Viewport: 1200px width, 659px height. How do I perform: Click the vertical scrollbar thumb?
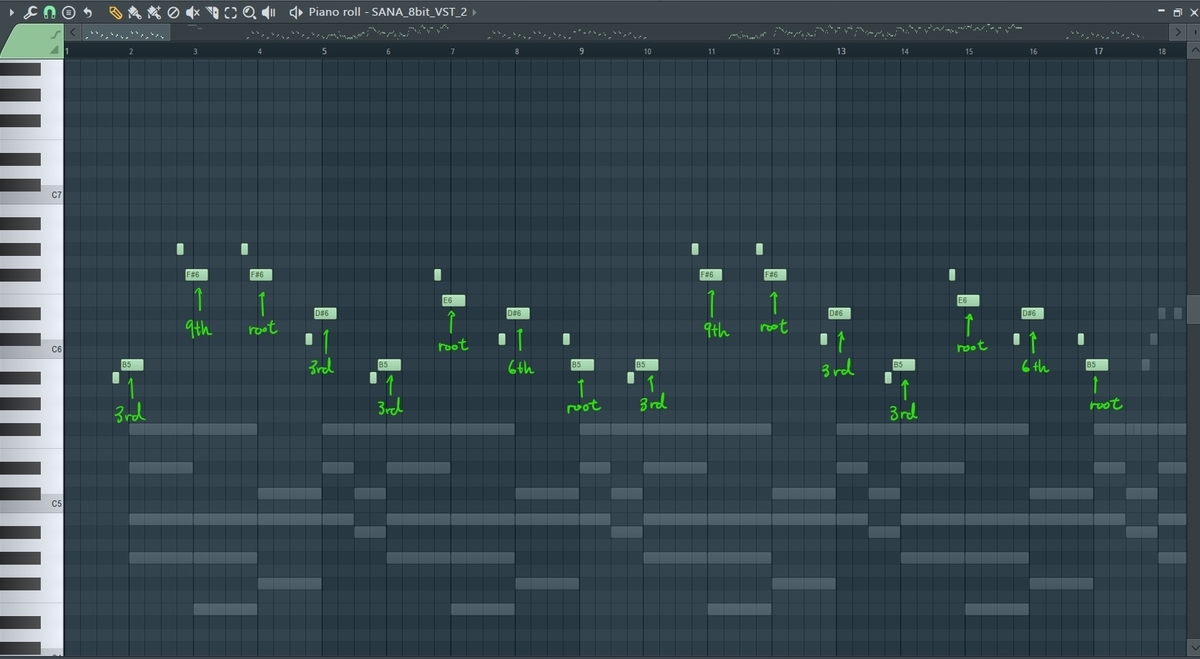tap(1193, 310)
